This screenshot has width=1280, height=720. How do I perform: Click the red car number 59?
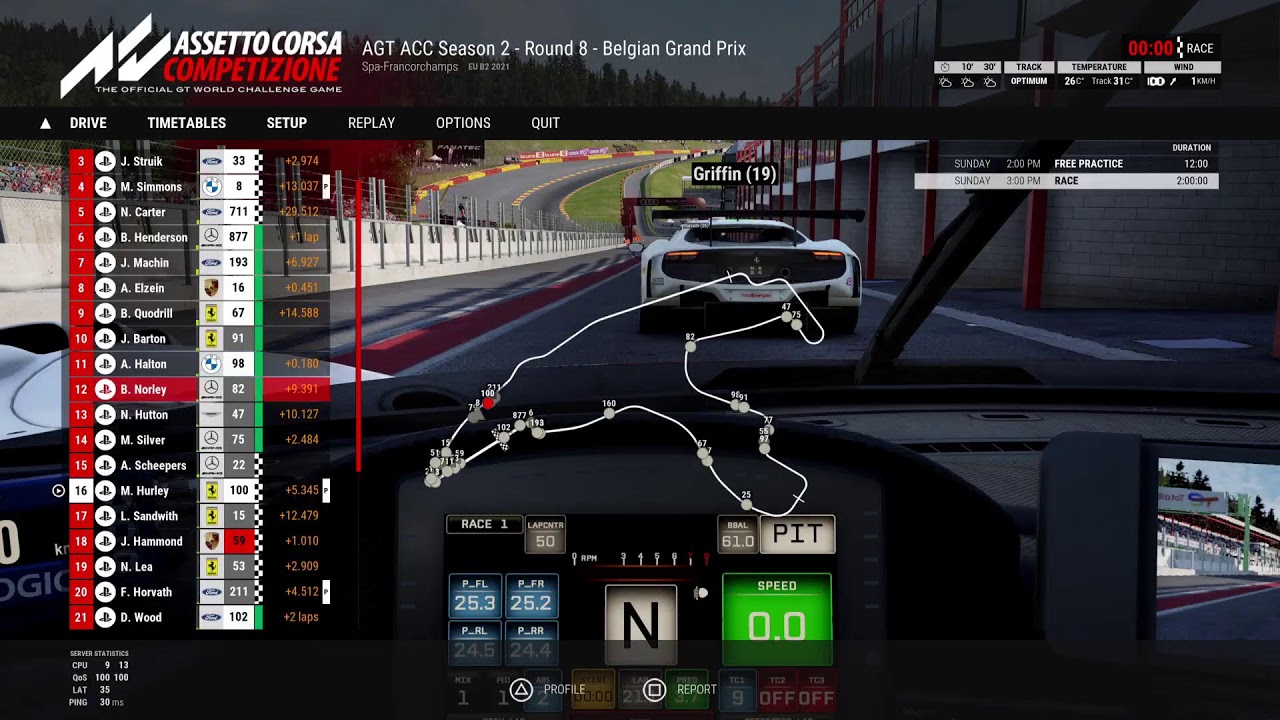coord(238,541)
